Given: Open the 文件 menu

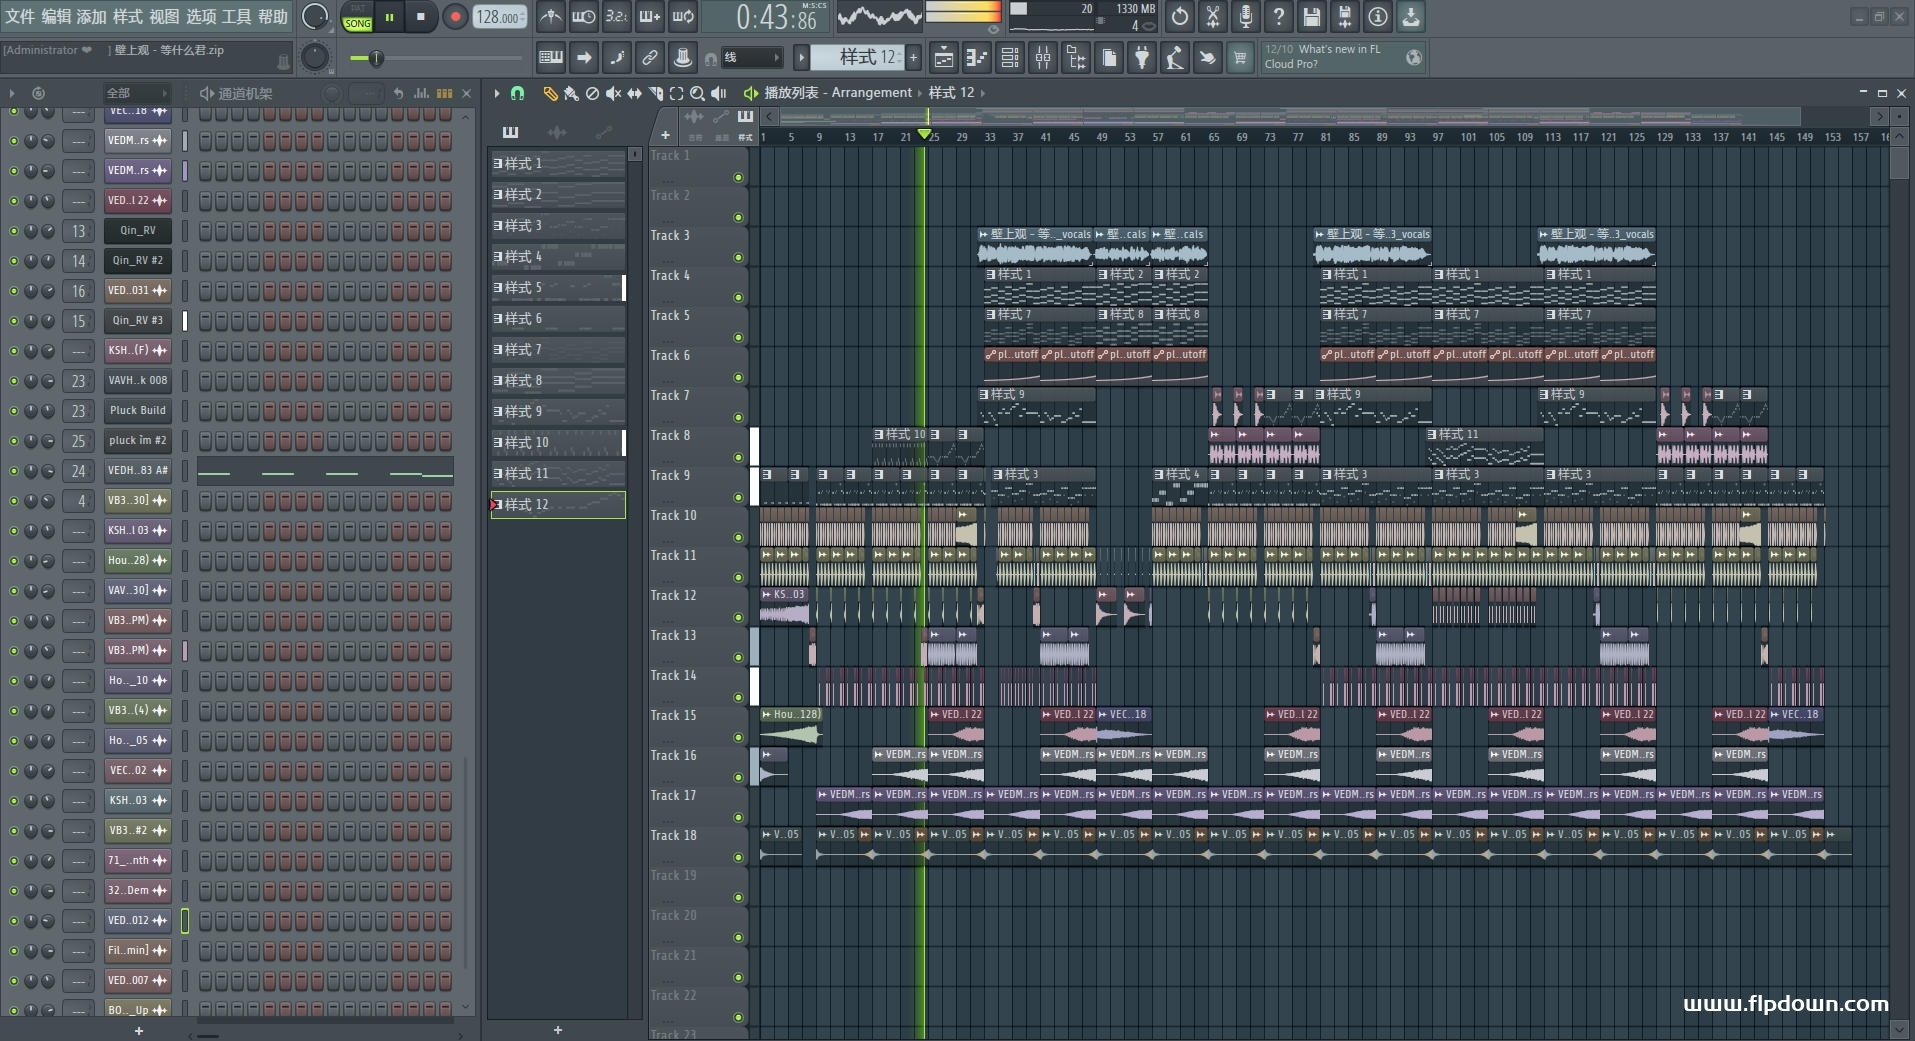Looking at the screenshot, I should click(19, 17).
